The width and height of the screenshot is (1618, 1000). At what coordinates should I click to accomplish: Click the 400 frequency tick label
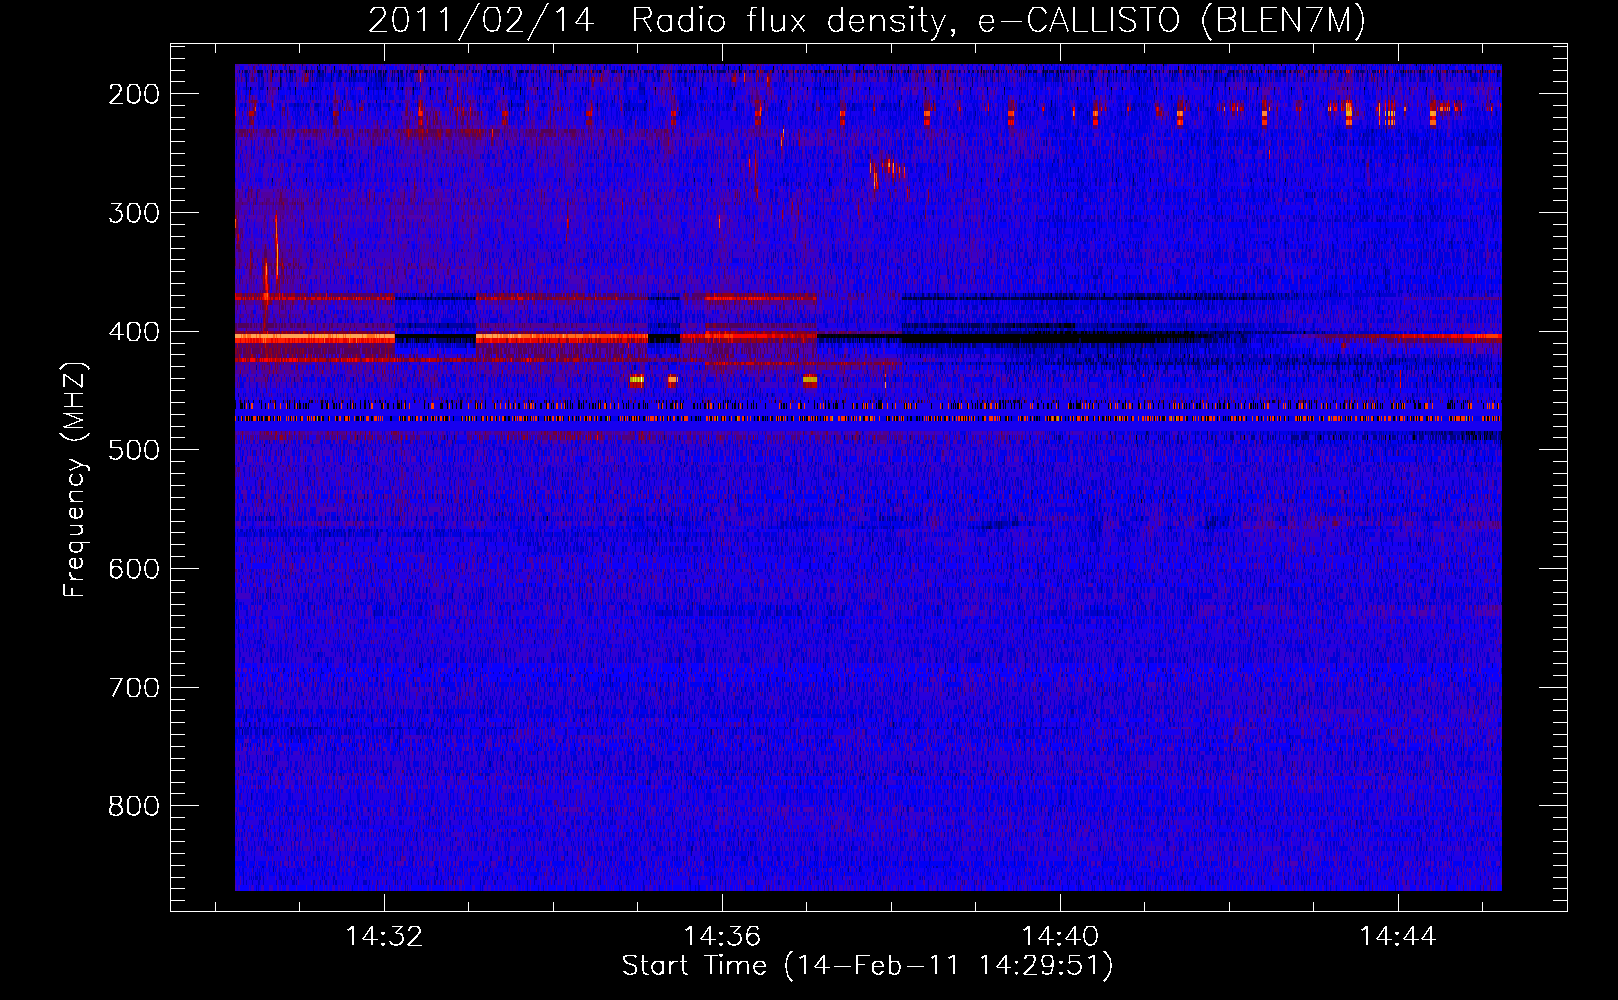click(133, 332)
